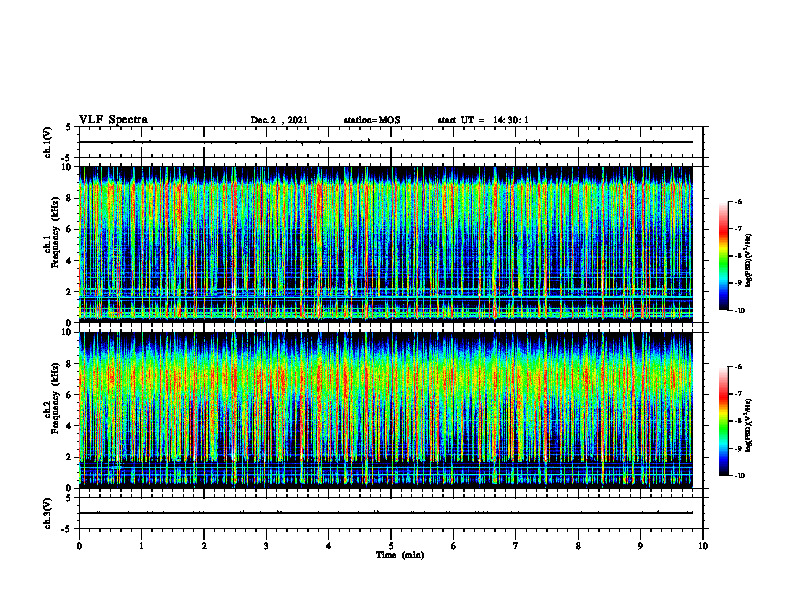Click the "-6" label on ch.1 colorbar
This screenshot has height=612, width=792.
click(738, 201)
